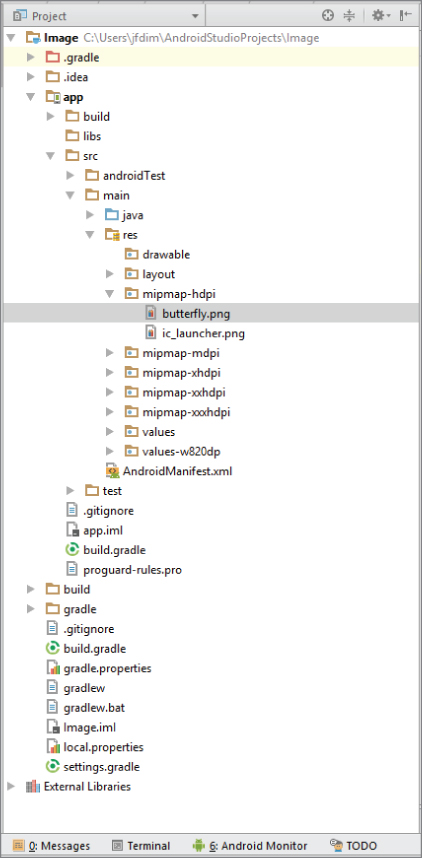Click the settings.gradle file icon
The image size is (422, 858).
pyautogui.click(x=53, y=767)
